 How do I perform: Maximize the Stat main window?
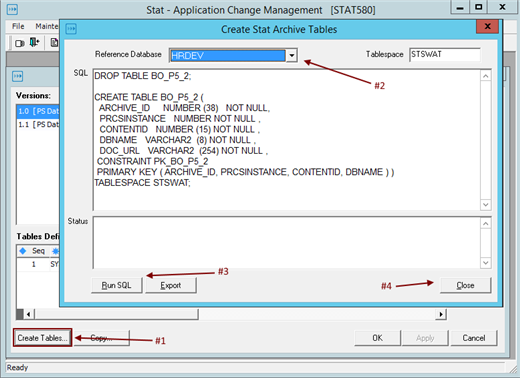click(x=479, y=7)
